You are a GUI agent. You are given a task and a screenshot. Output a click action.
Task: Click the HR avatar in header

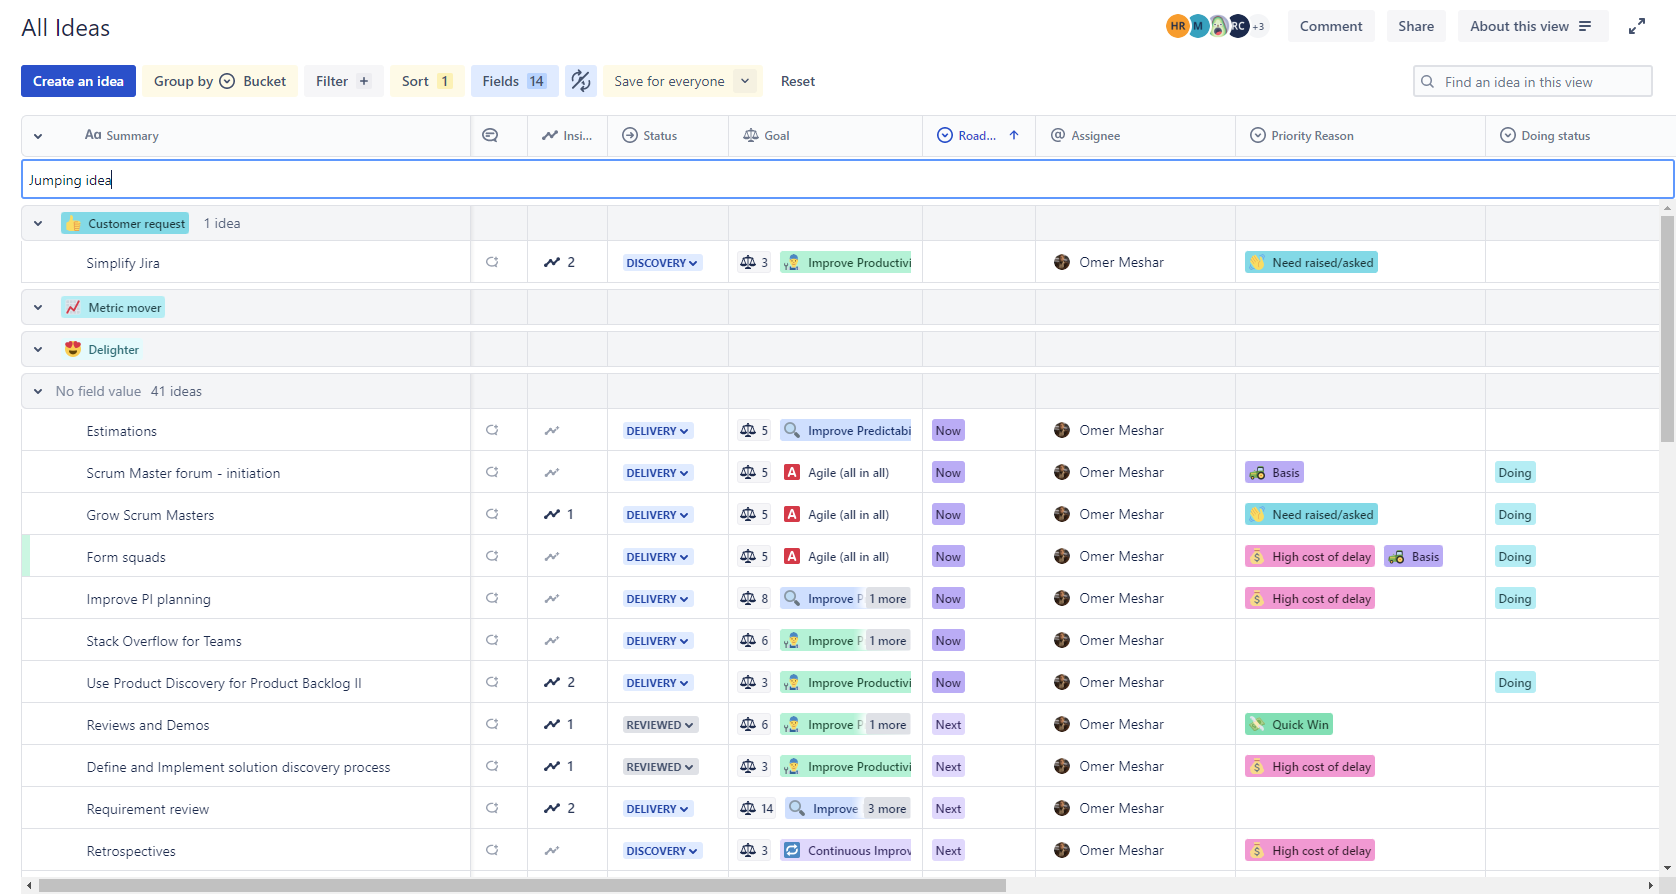(x=1178, y=27)
